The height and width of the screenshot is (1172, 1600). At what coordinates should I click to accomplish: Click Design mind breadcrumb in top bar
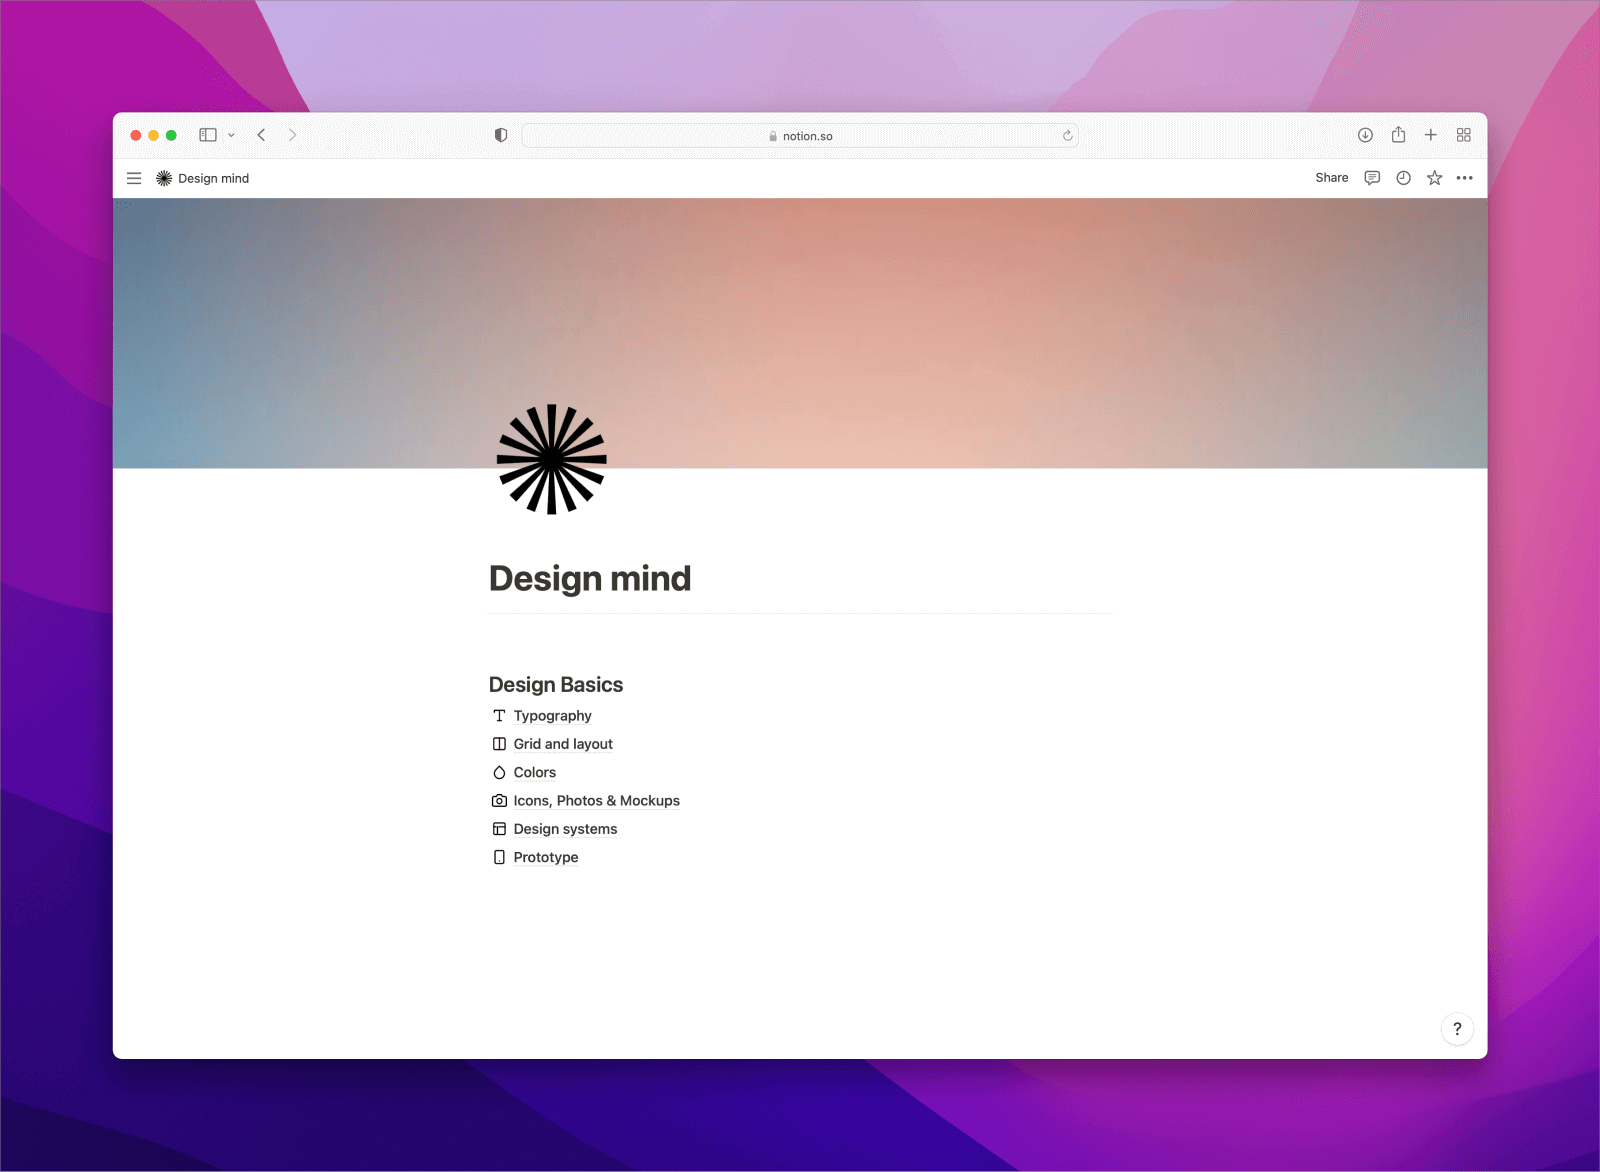click(213, 178)
